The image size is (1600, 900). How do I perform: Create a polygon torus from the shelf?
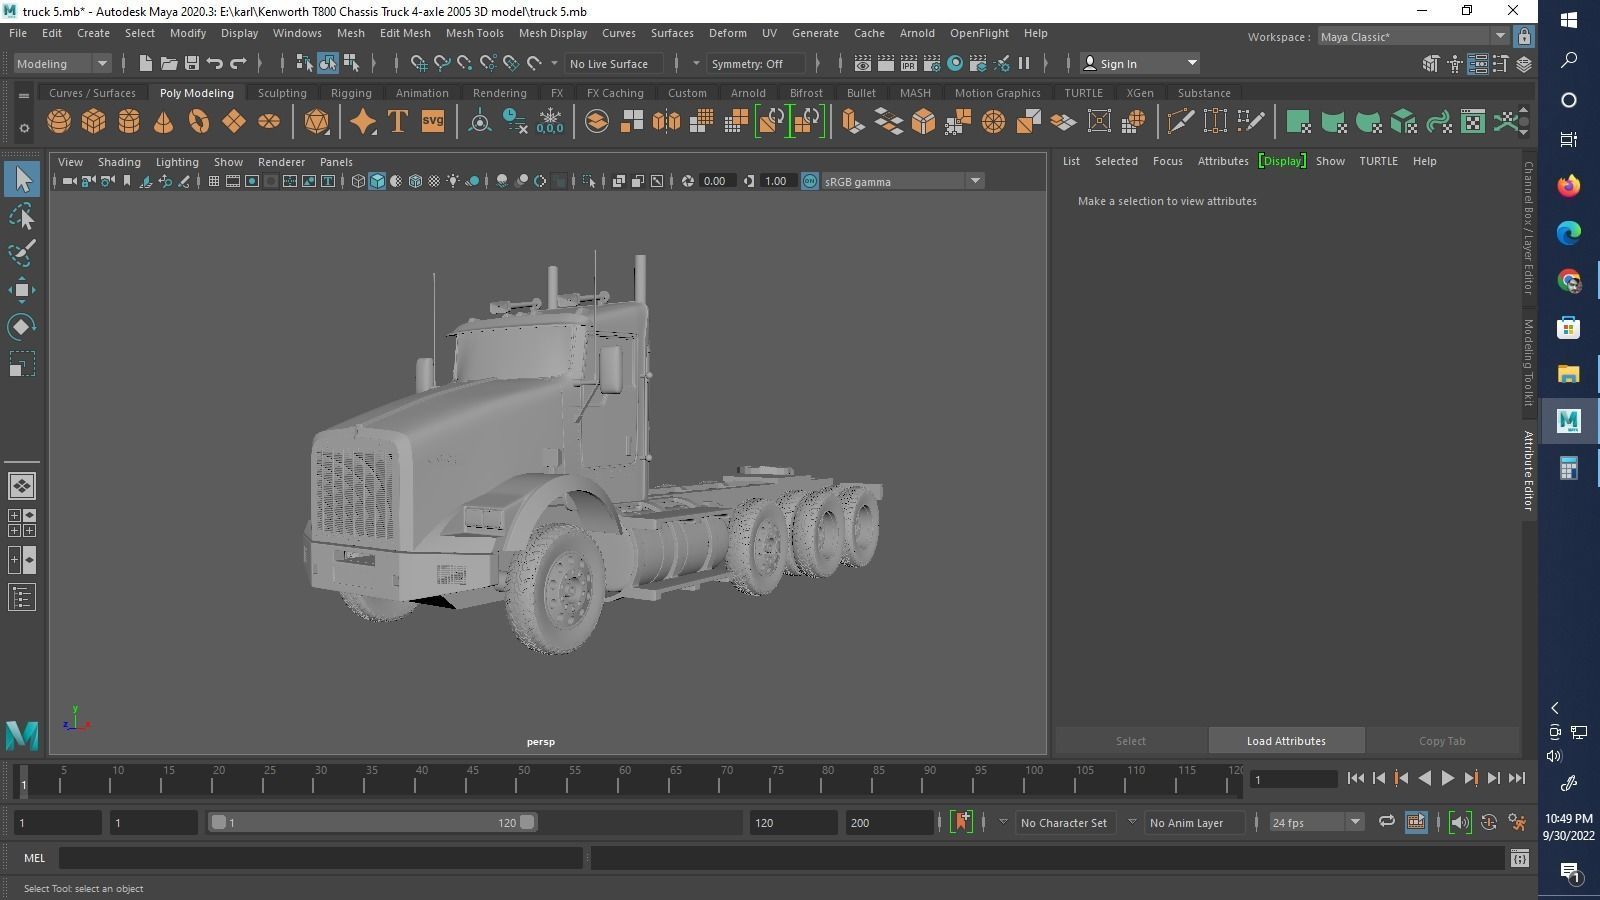199,122
